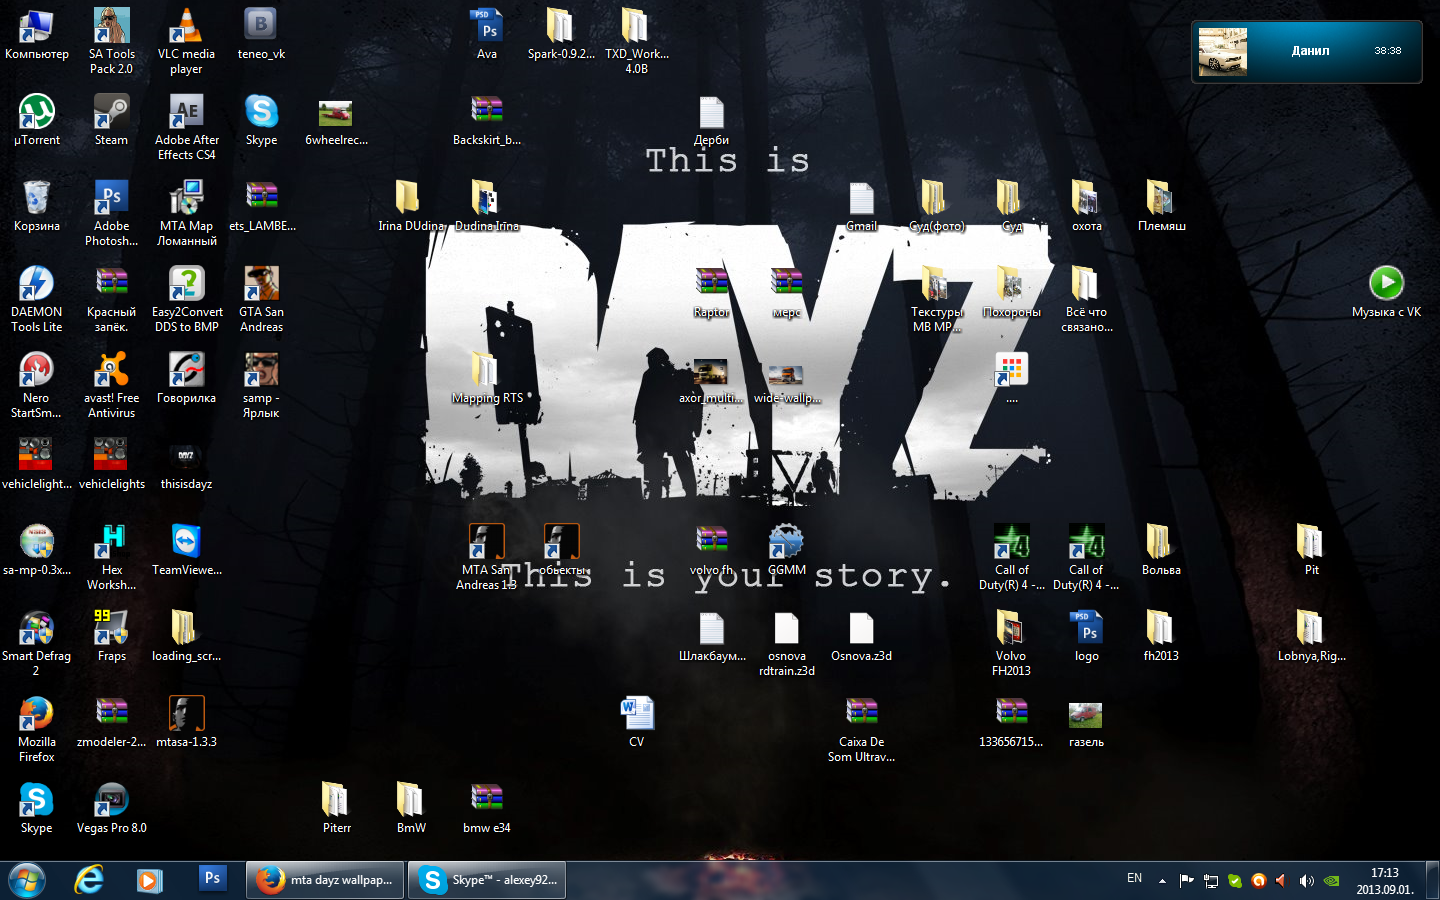This screenshot has height=900, width=1440.
Task: Click the EN language indicator
Action: pos(1134,879)
